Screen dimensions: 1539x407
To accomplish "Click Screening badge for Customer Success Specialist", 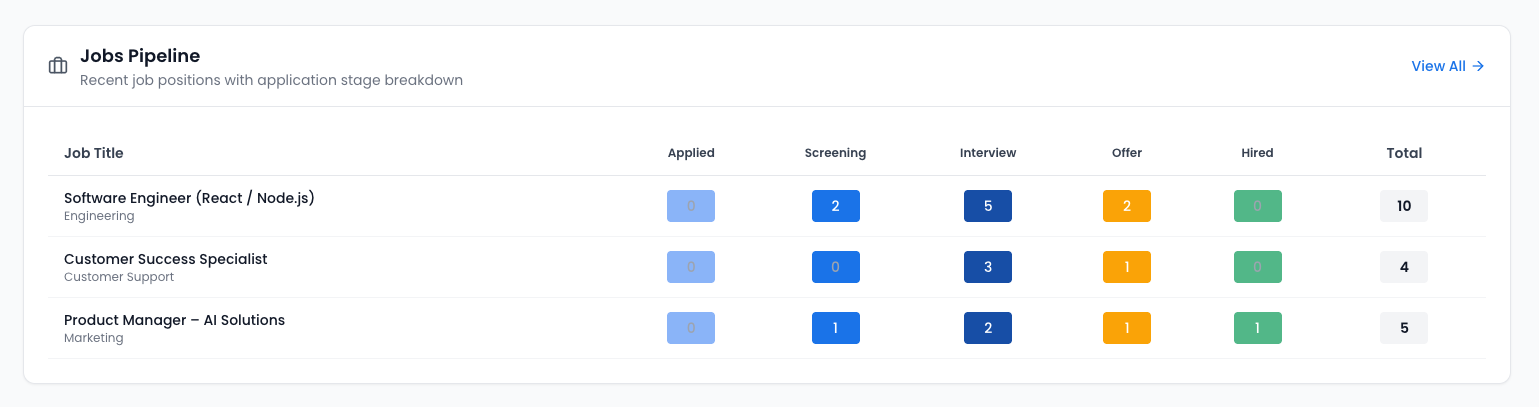I will (836, 267).
